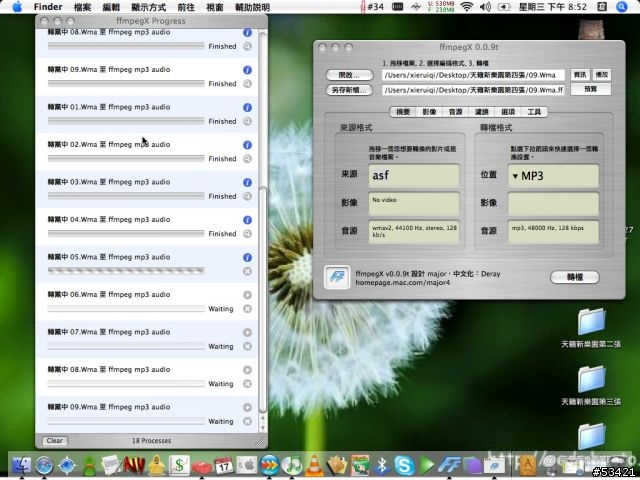
Task: Open the 前往 menu
Action: click(186, 7)
